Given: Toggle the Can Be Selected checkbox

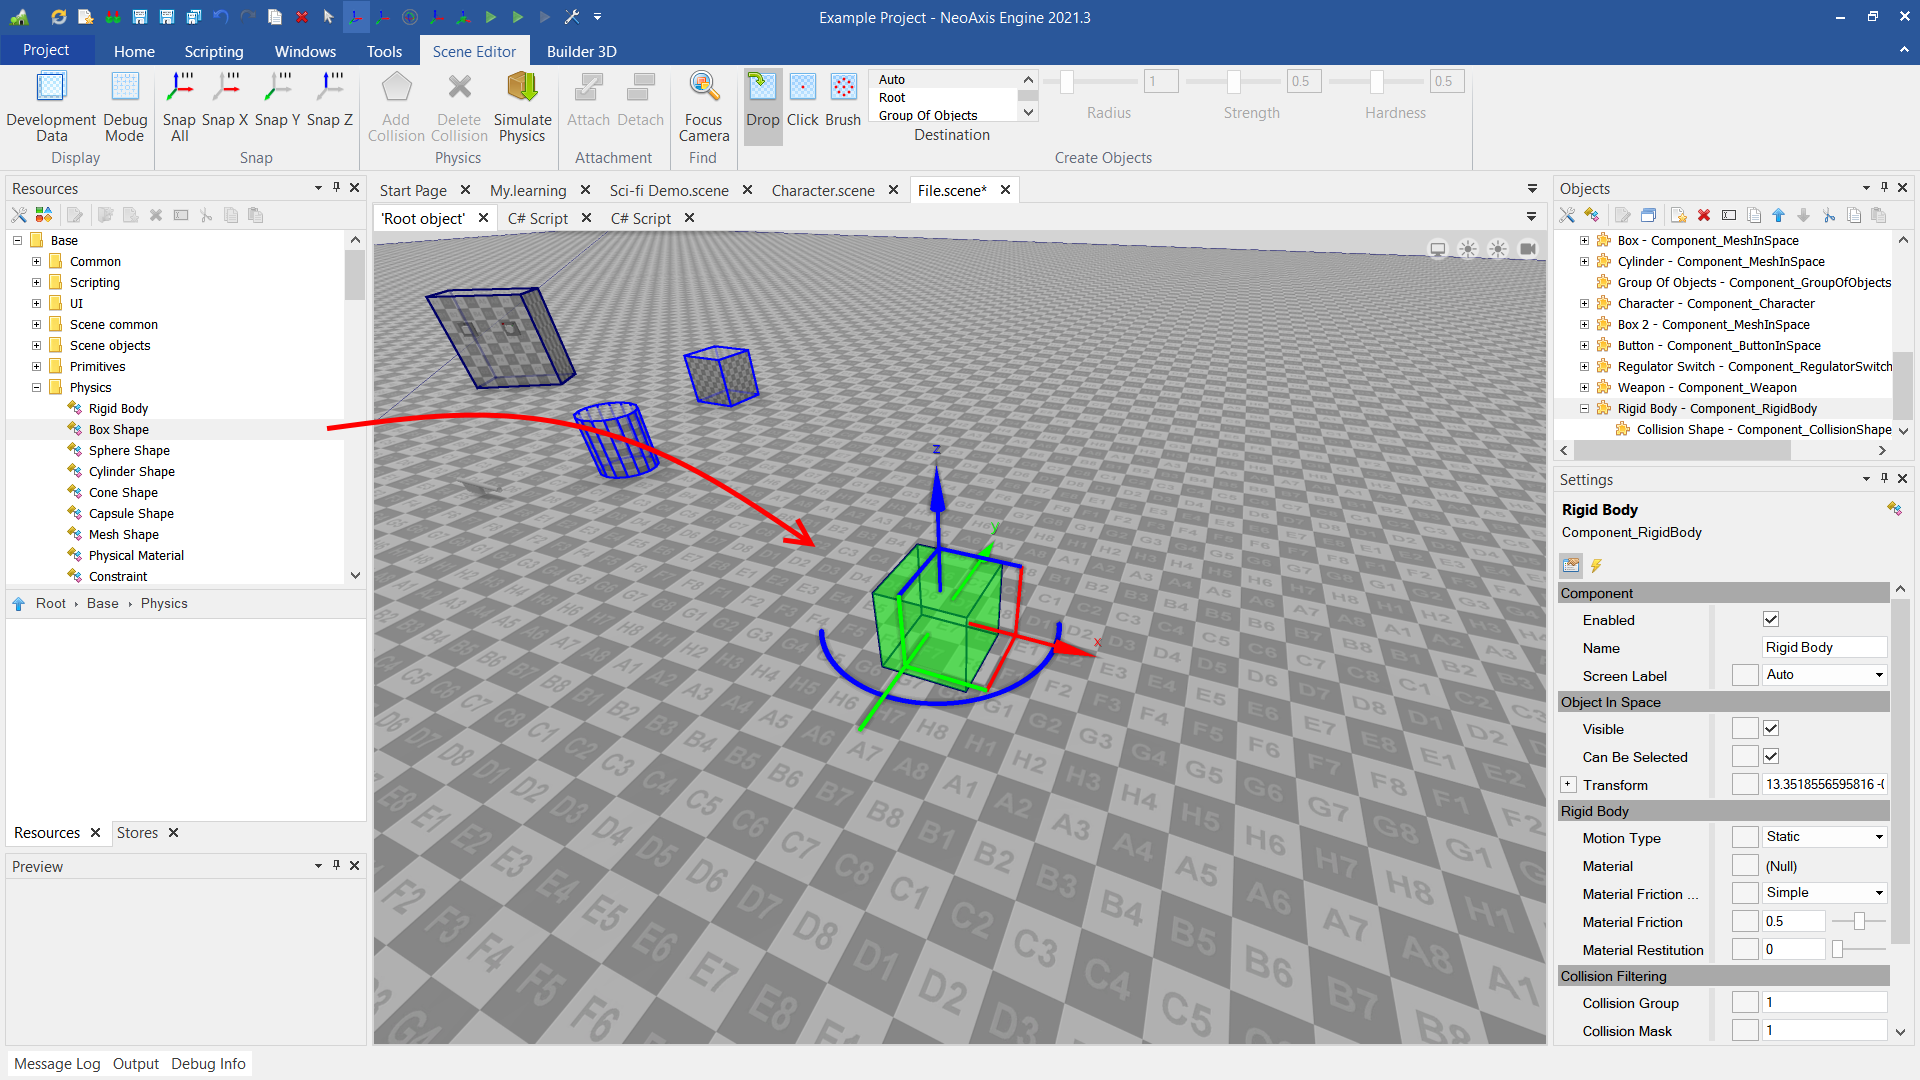Looking at the screenshot, I should (x=1771, y=757).
